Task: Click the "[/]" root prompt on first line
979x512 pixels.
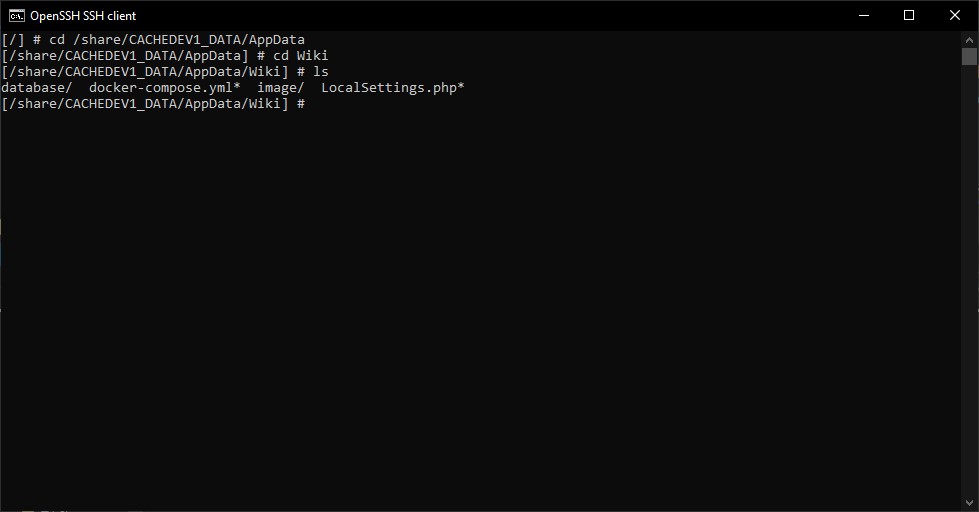Action: [x=13, y=40]
